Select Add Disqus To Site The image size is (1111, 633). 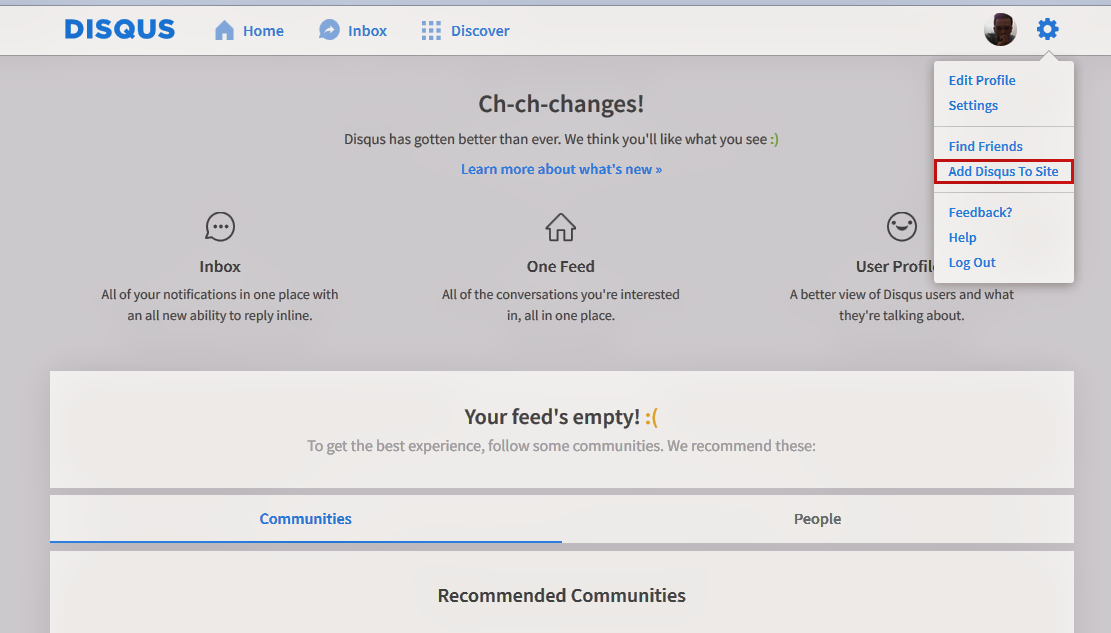tap(1003, 172)
